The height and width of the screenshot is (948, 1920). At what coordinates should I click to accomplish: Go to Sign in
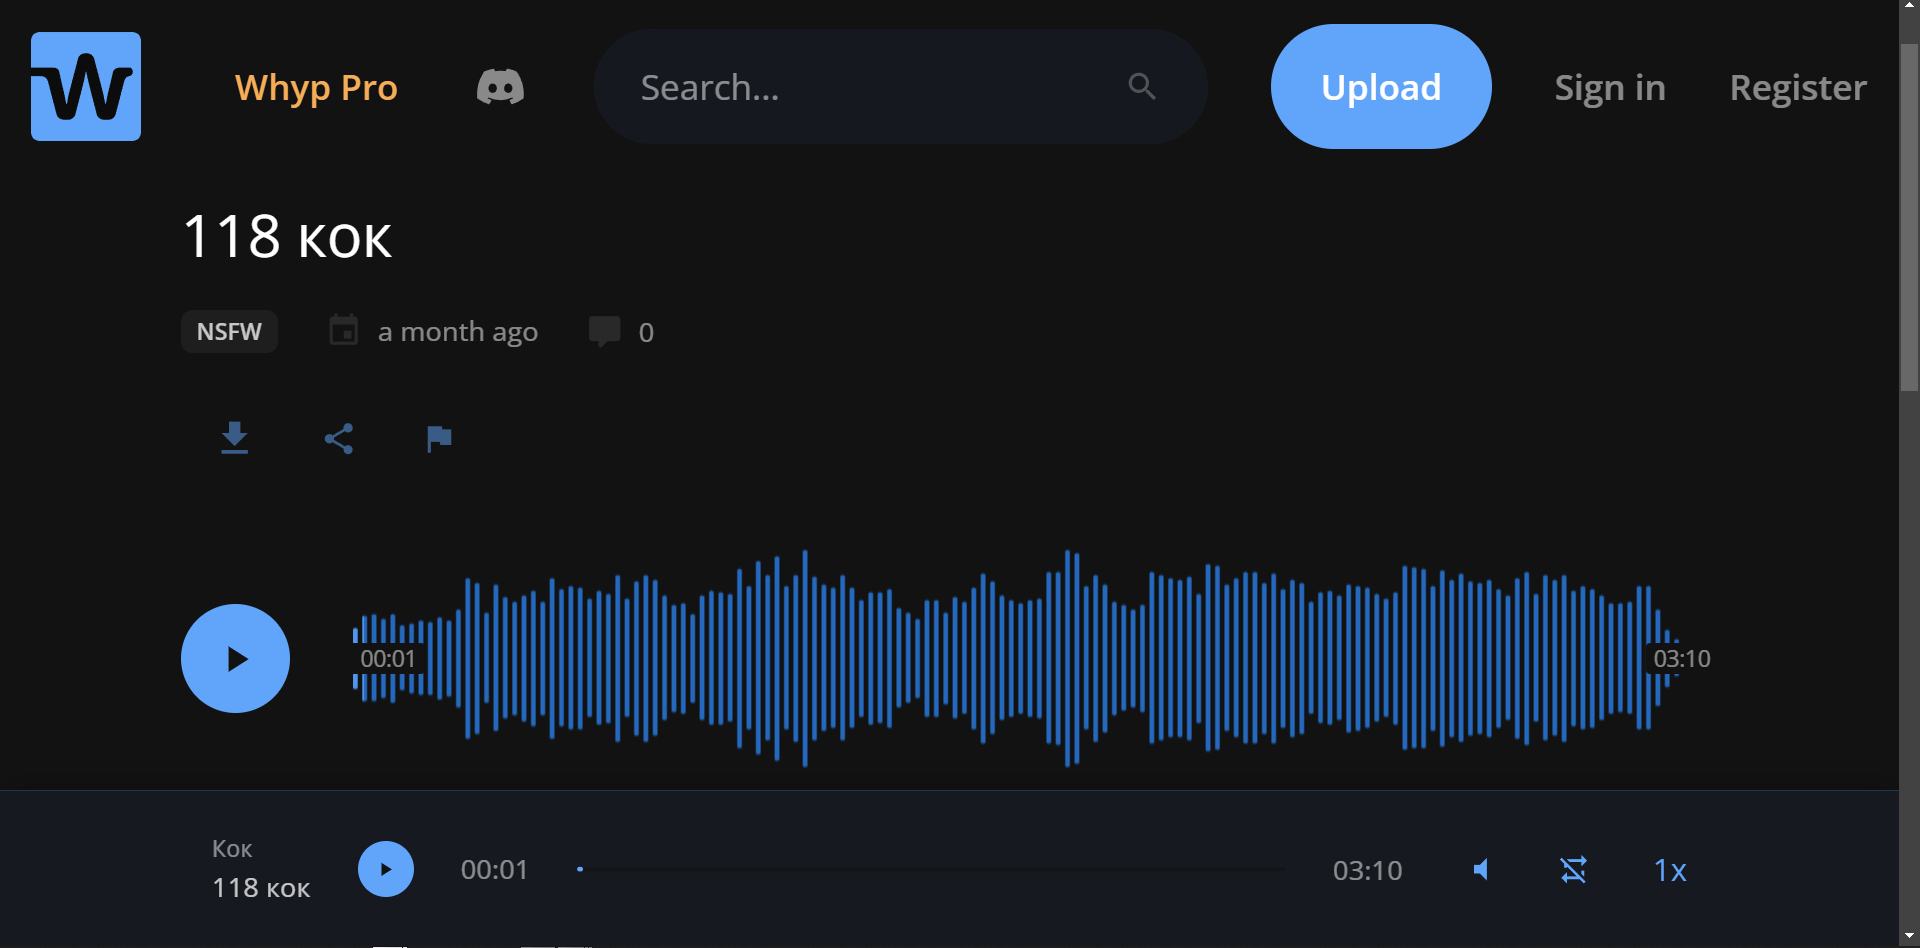pyautogui.click(x=1609, y=88)
